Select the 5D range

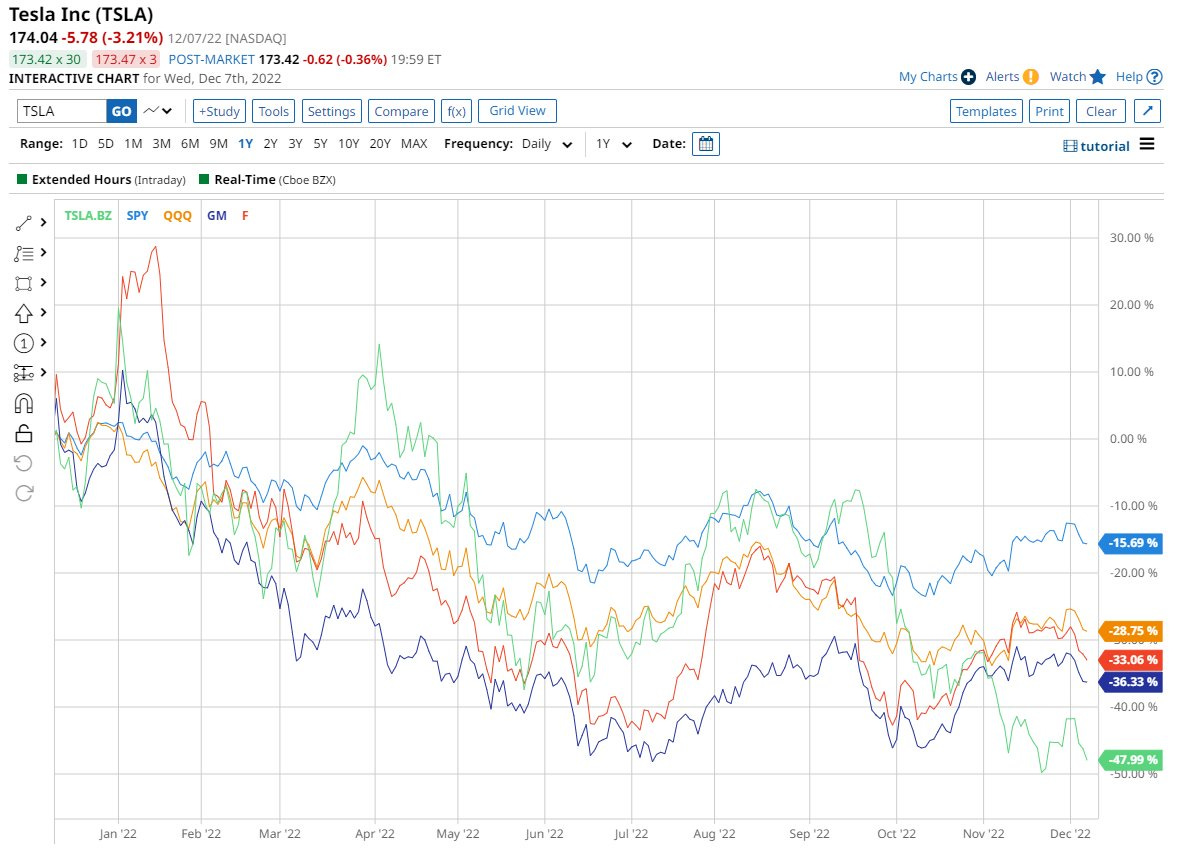point(106,144)
